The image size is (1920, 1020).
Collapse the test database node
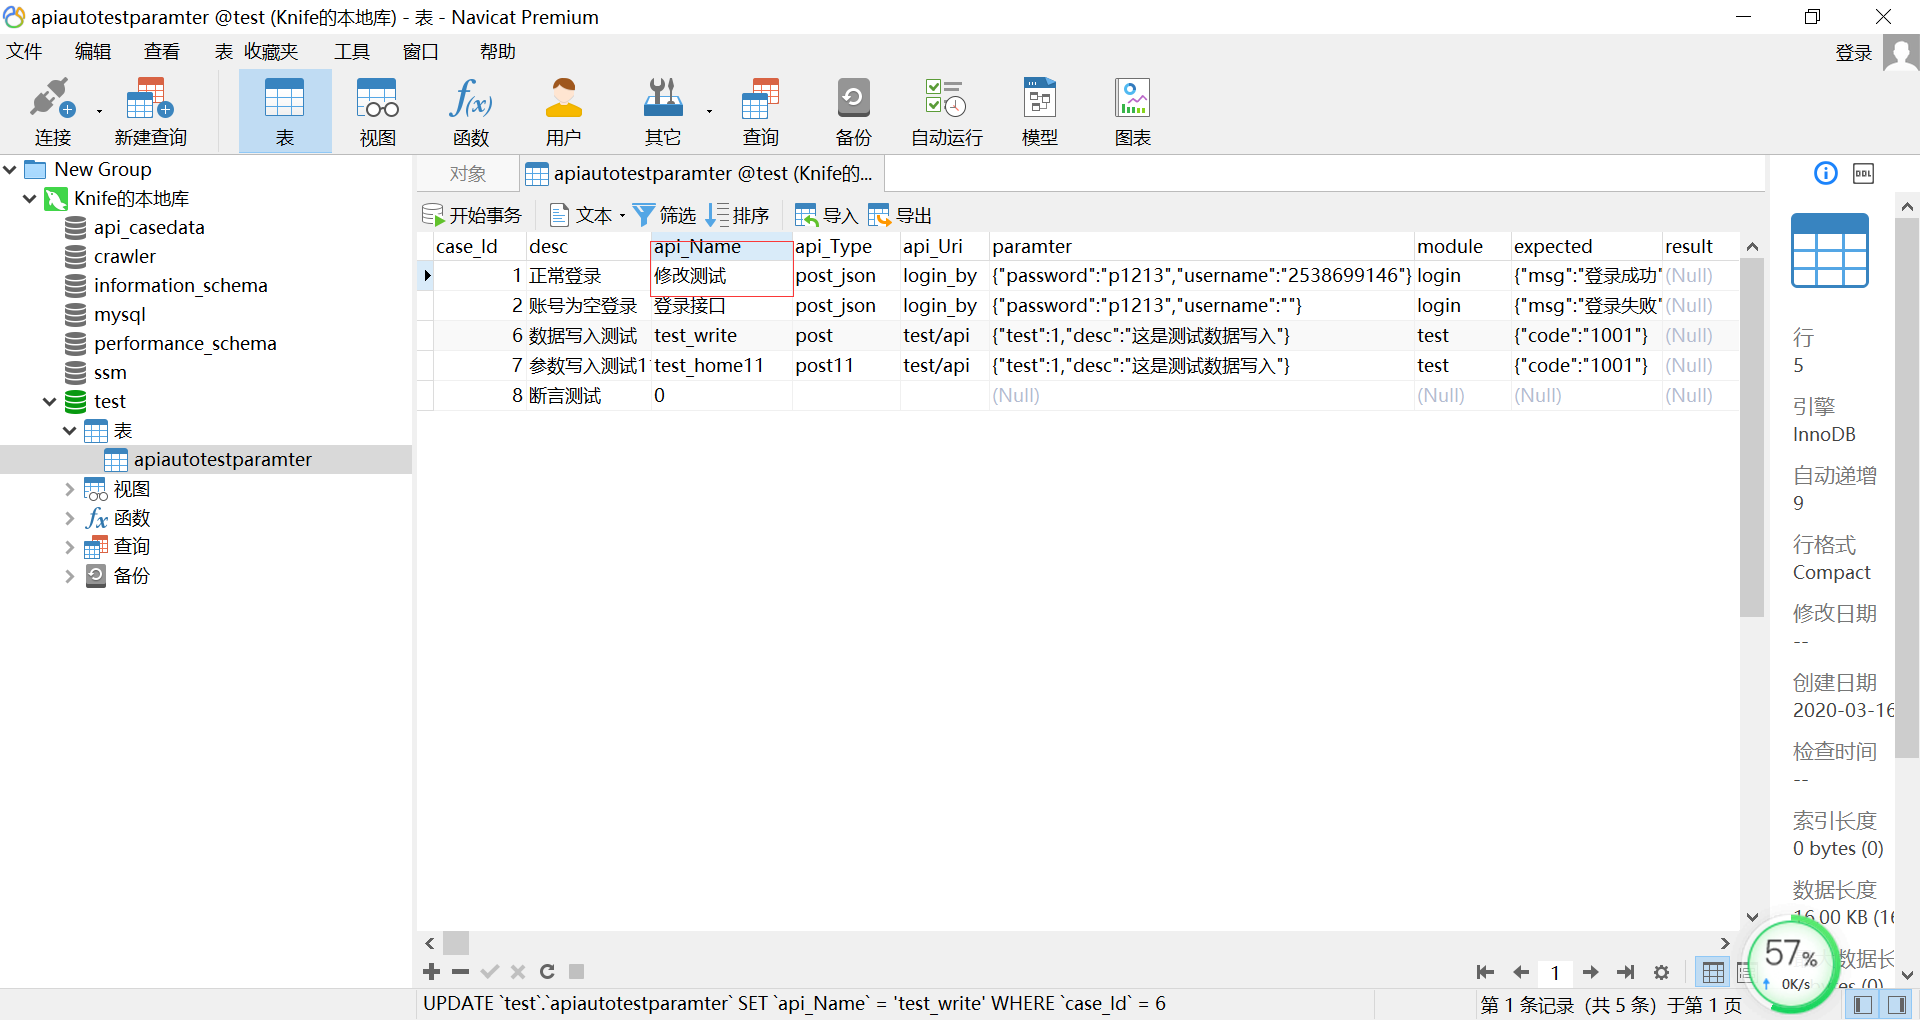click(x=49, y=401)
